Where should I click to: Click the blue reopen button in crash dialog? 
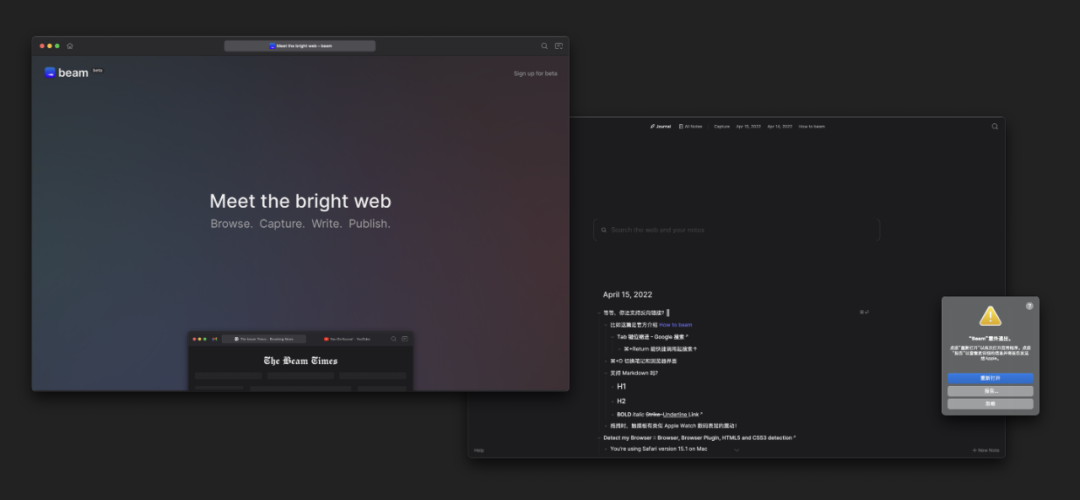click(x=990, y=379)
